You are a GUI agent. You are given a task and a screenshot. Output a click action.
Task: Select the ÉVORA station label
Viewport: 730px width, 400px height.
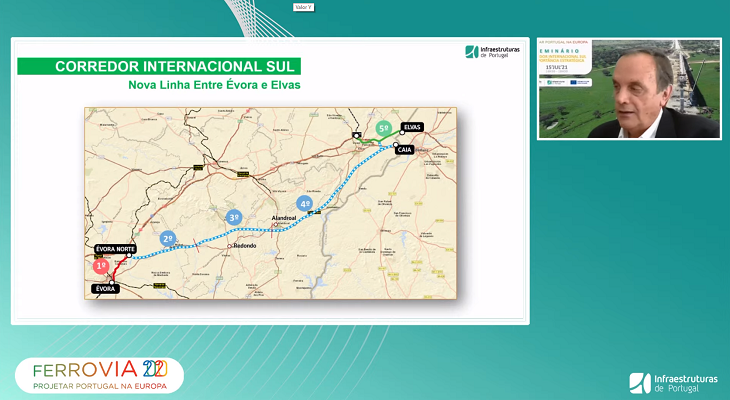pyautogui.click(x=105, y=288)
